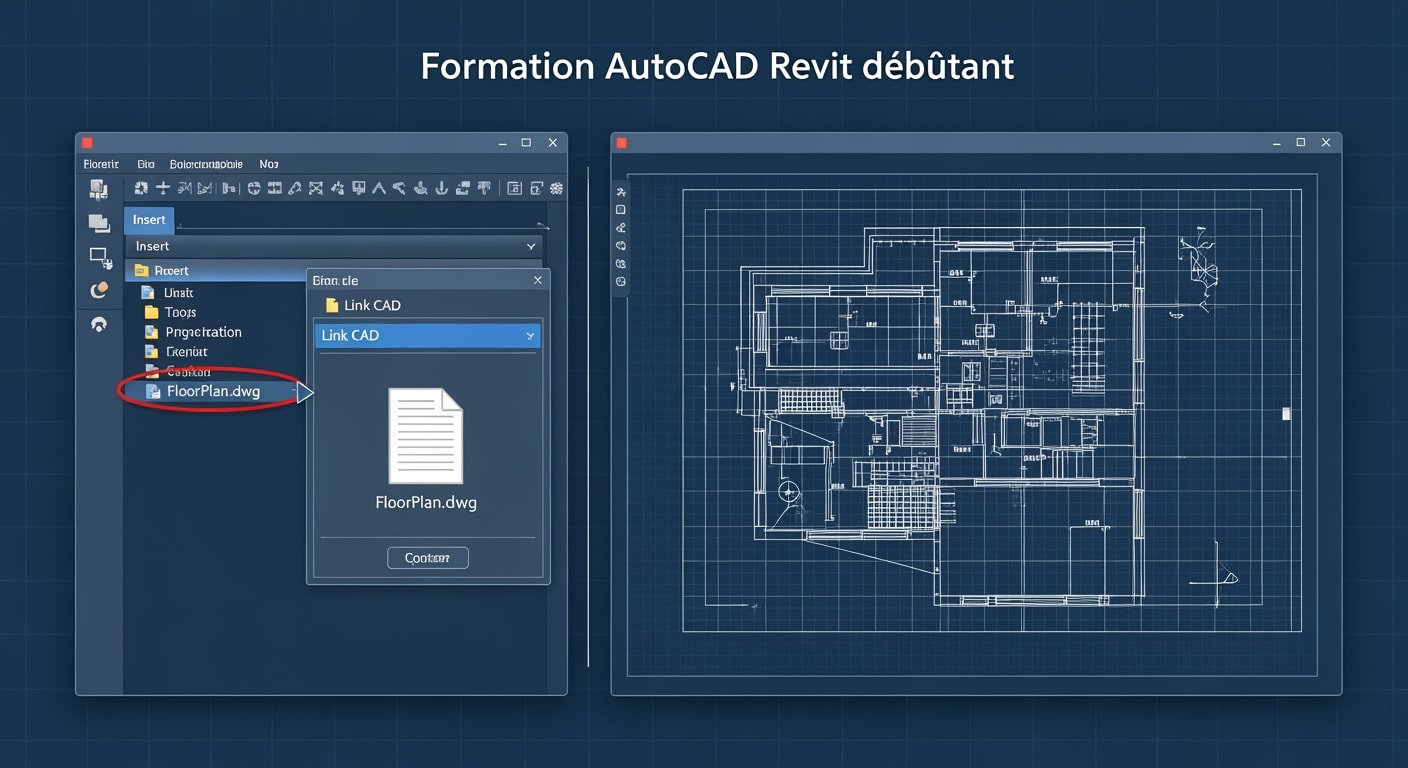Click the copy layers icon below the project icon
Image resolution: width=1408 pixels, height=768 pixels.
(99, 222)
